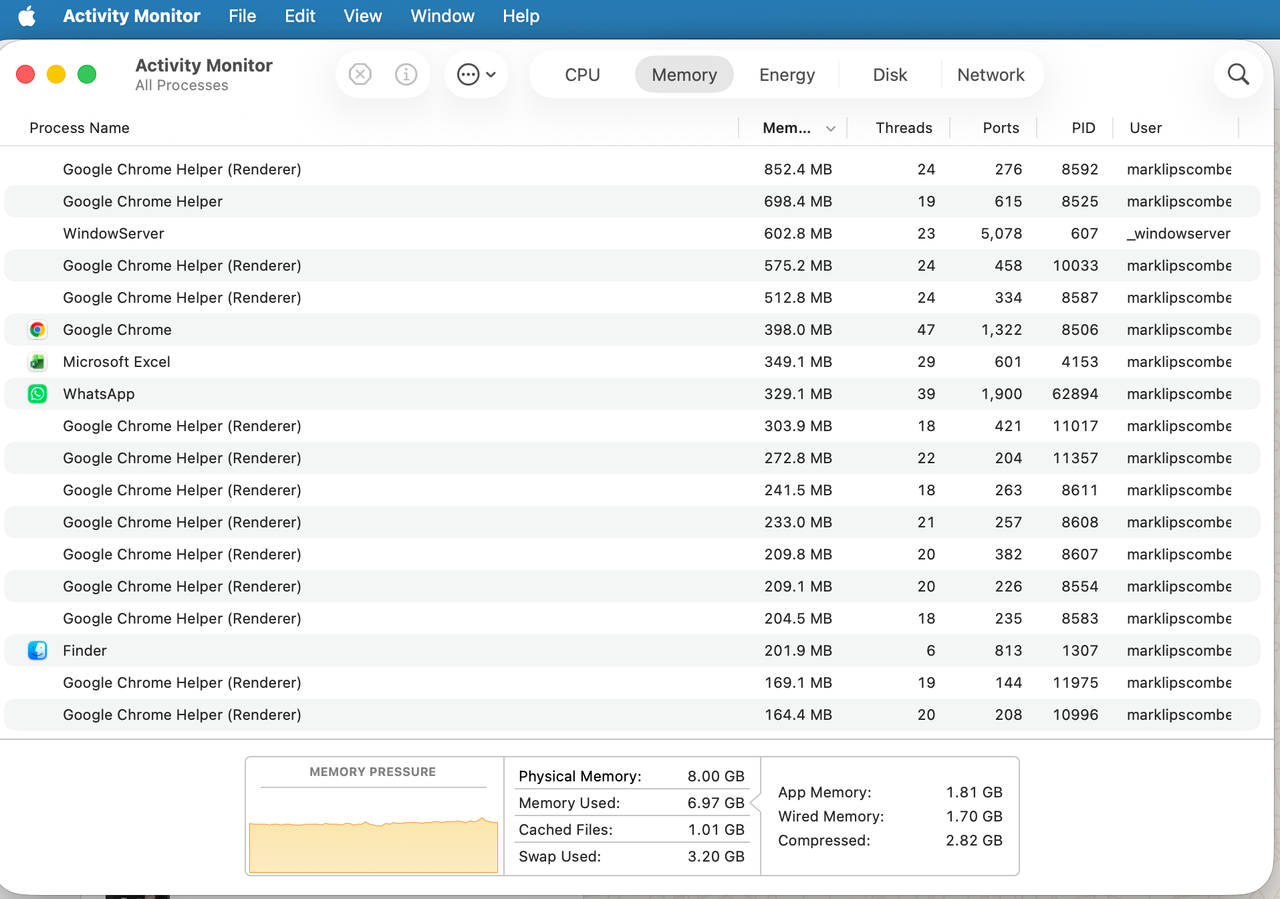Click the _windowserver user cell

[1179, 234]
